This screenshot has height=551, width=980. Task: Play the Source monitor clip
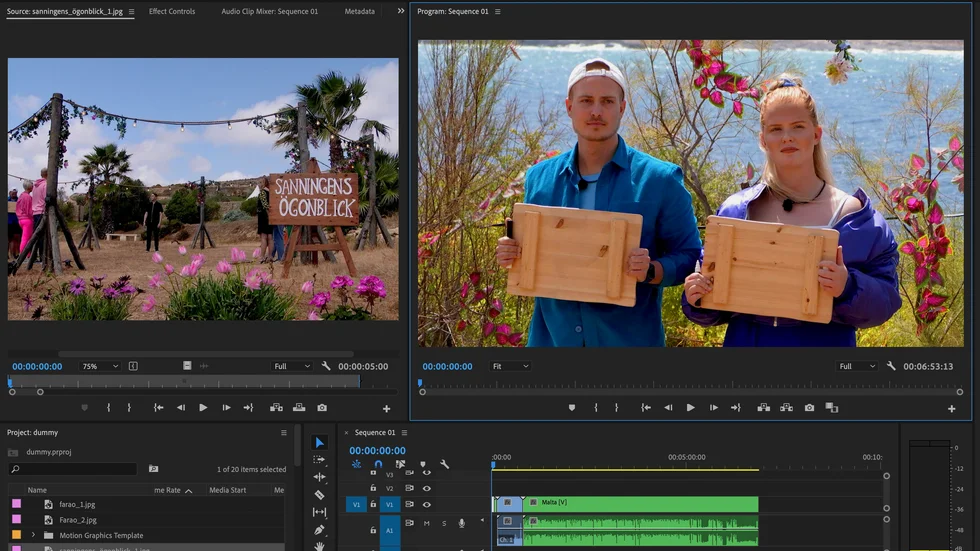point(203,408)
